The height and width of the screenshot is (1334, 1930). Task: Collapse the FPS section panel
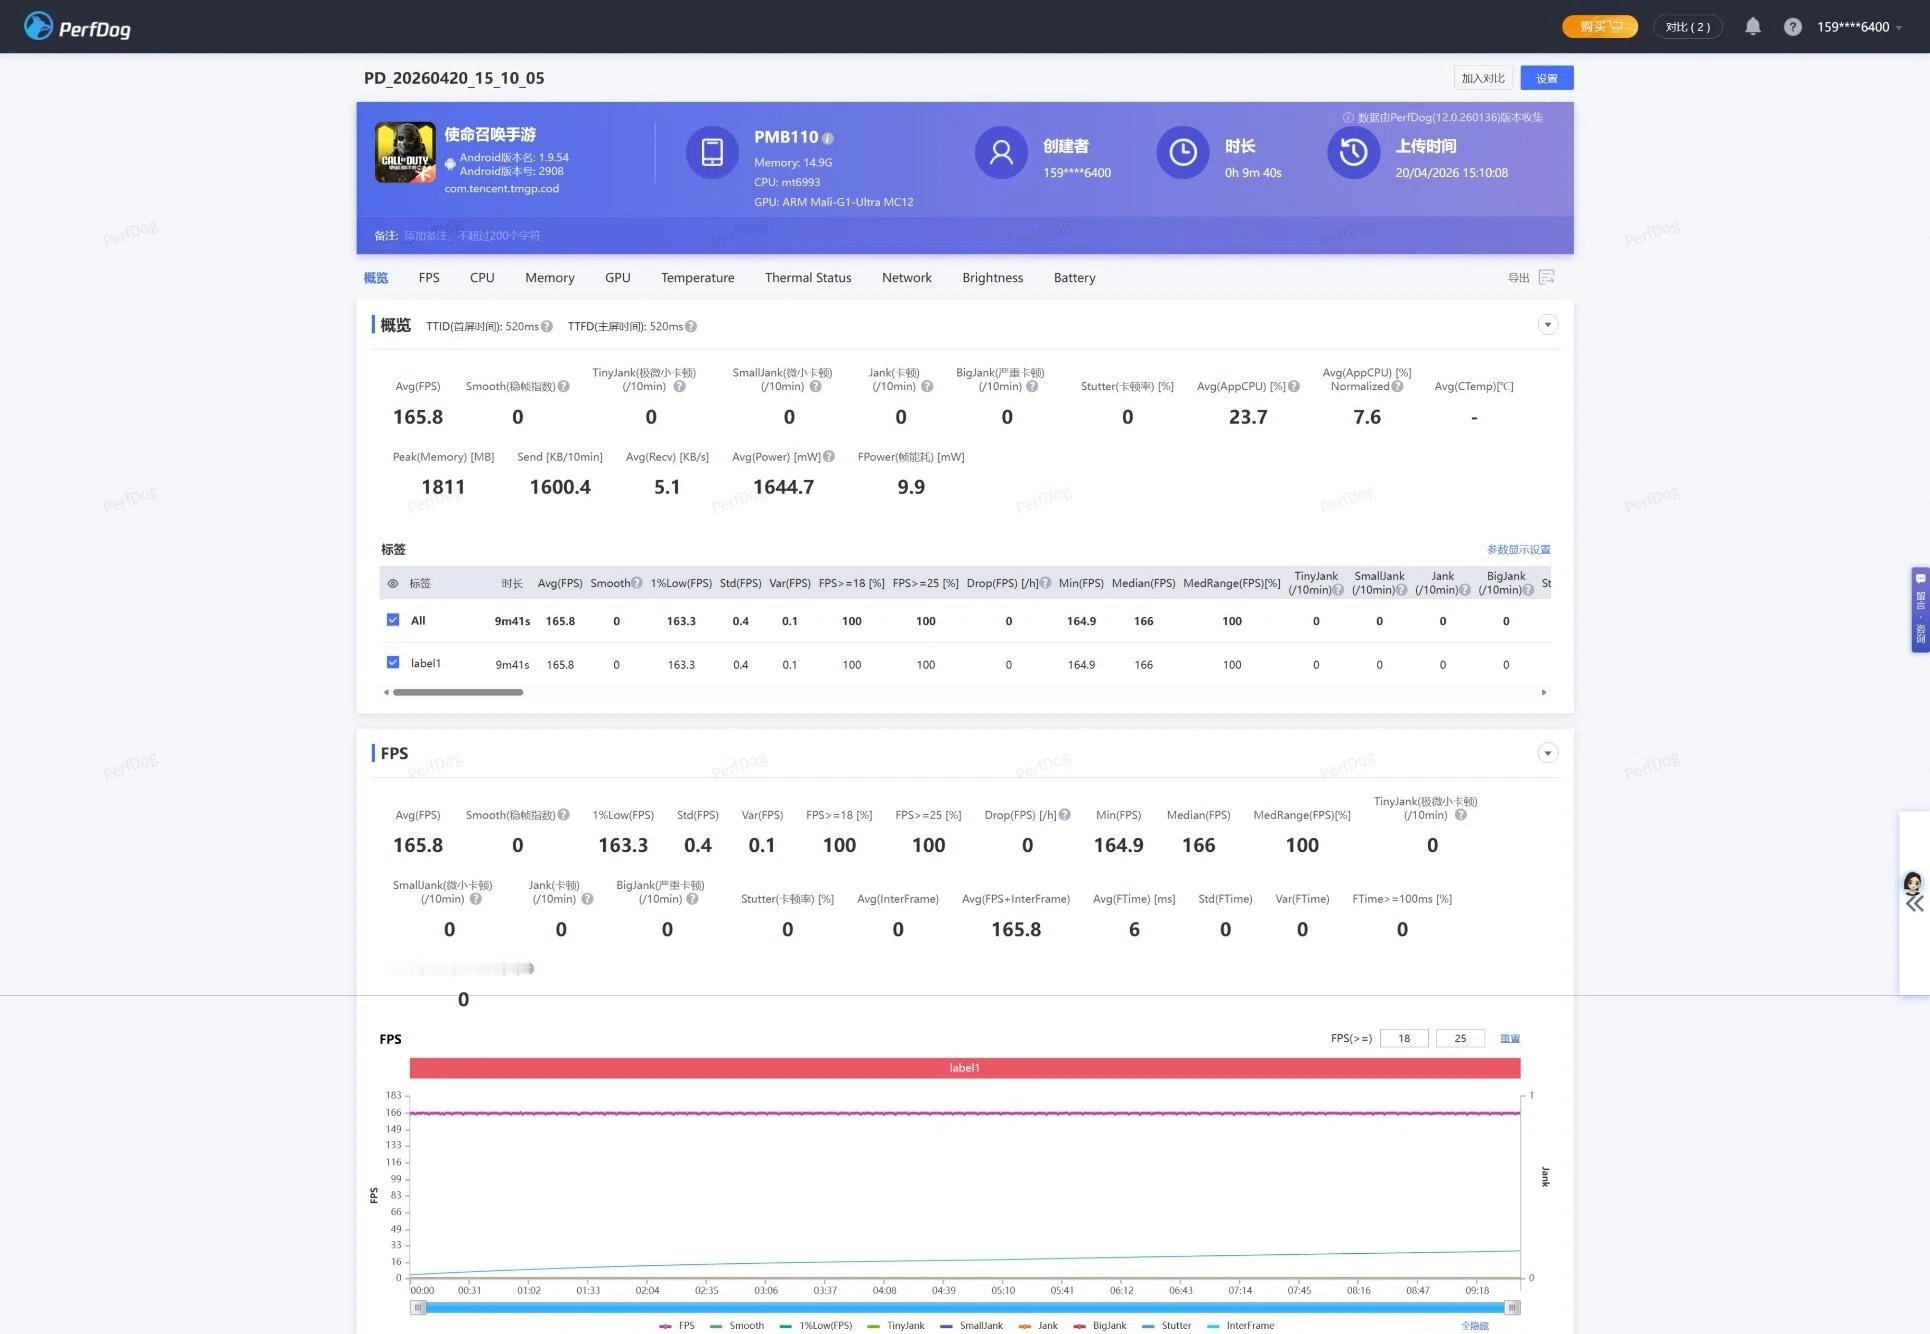[x=1547, y=753]
